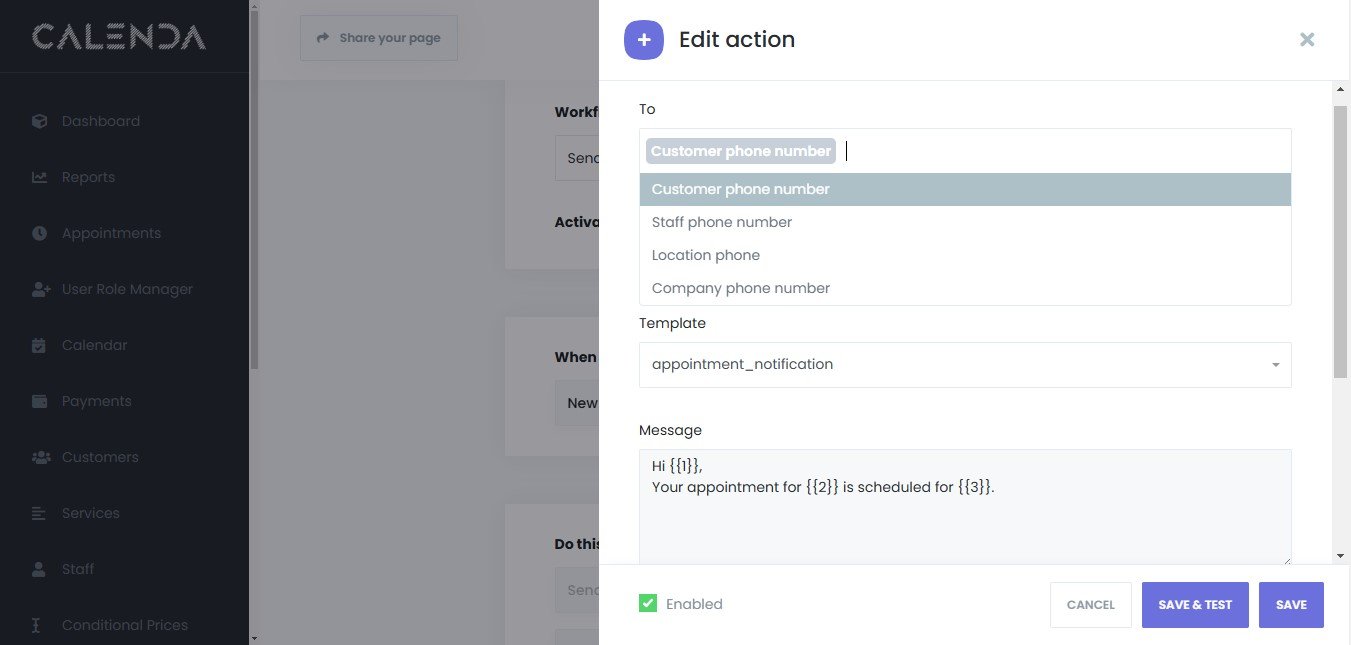1351x645 pixels.
Task: Click the Staff person icon
Action: [40, 569]
